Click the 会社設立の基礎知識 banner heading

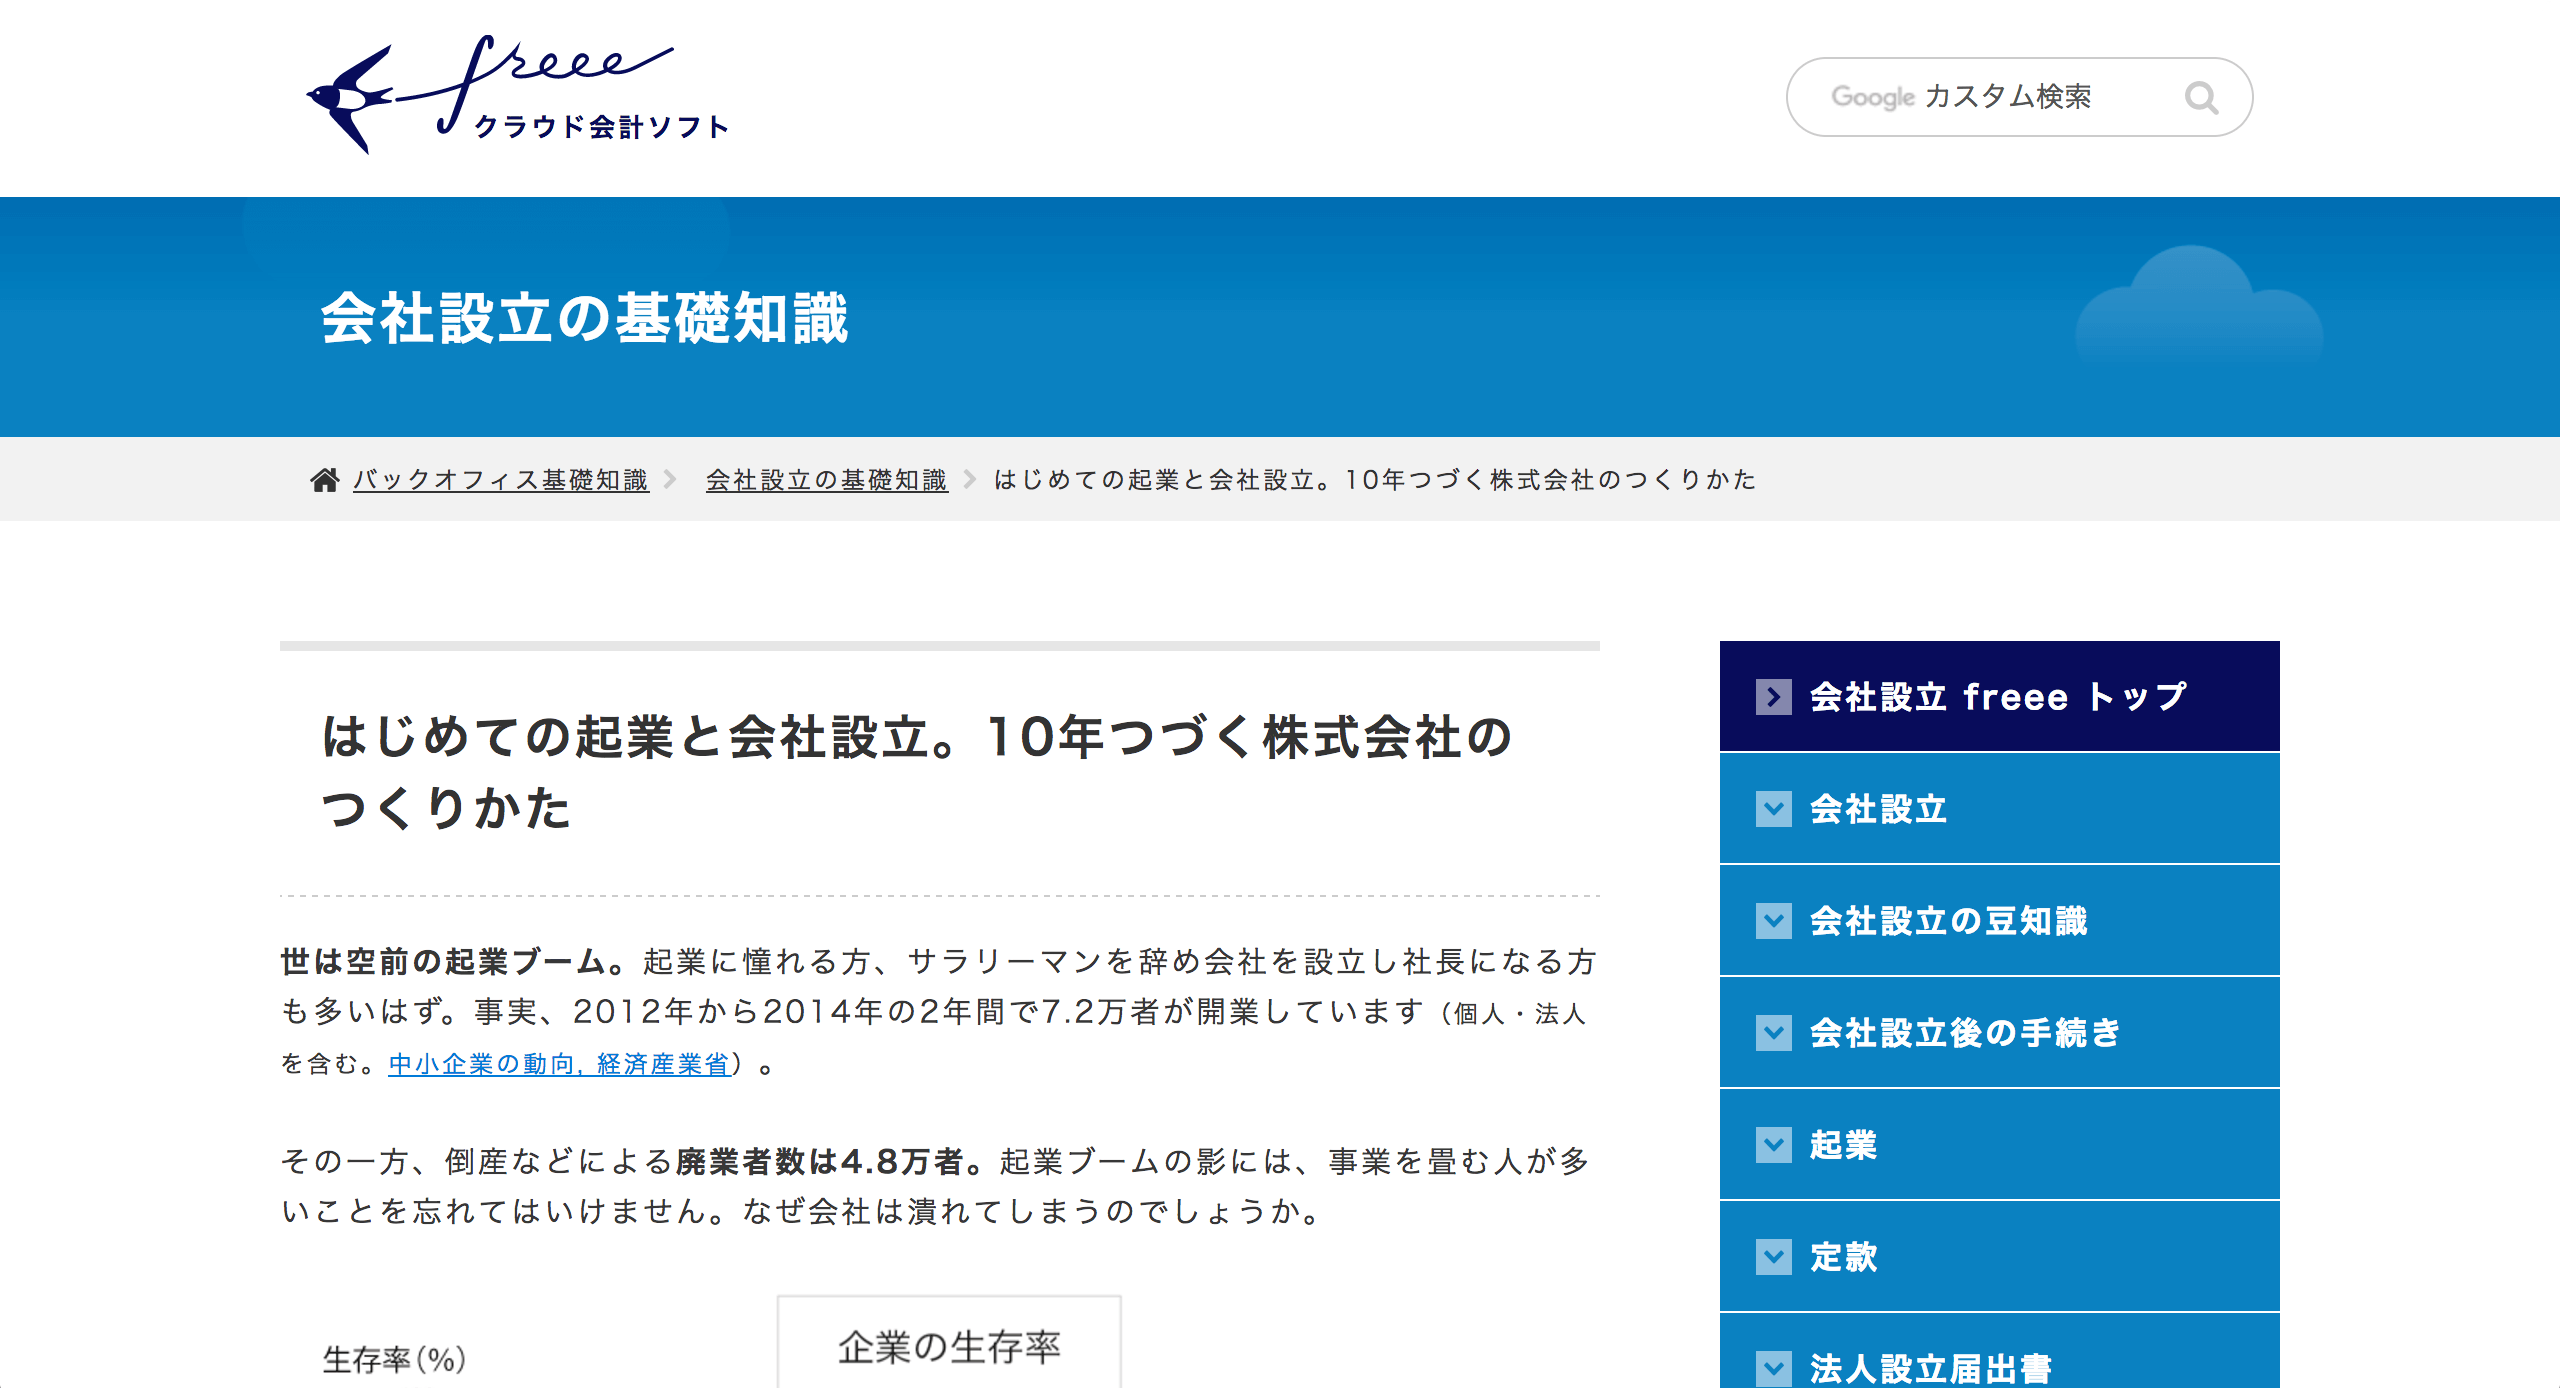pos(585,318)
